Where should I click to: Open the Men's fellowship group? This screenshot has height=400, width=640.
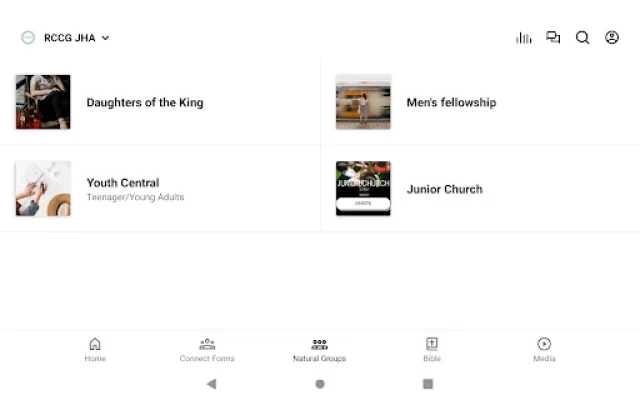coord(451,102)
